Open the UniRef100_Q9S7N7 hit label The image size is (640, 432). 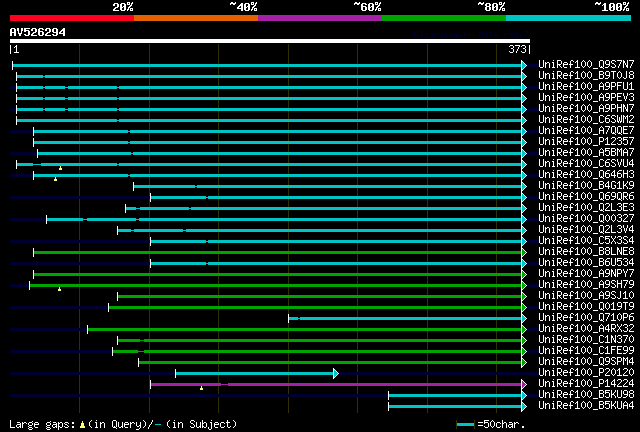(x=586, y=64)
